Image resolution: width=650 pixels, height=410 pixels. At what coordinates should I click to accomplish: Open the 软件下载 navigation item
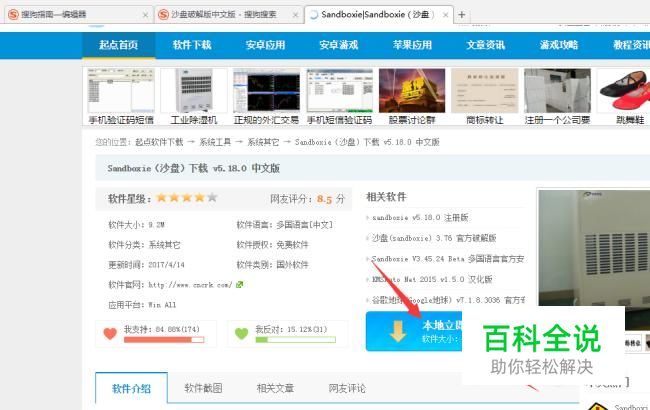192,45
